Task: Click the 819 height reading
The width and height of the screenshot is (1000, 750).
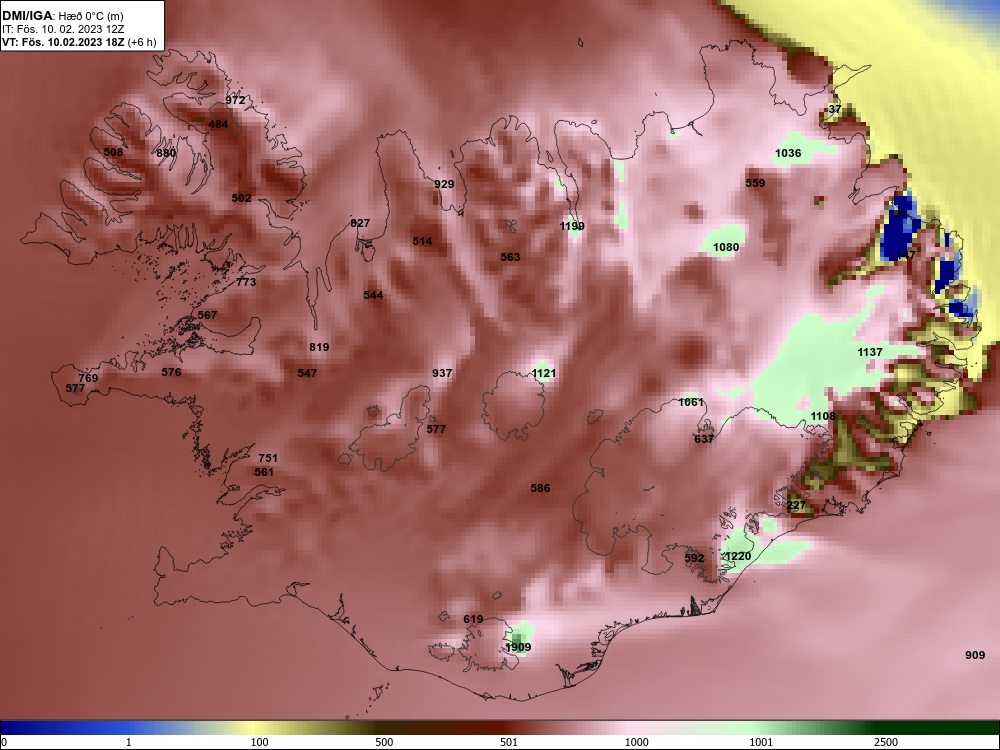Action: (x=319, y=348)
